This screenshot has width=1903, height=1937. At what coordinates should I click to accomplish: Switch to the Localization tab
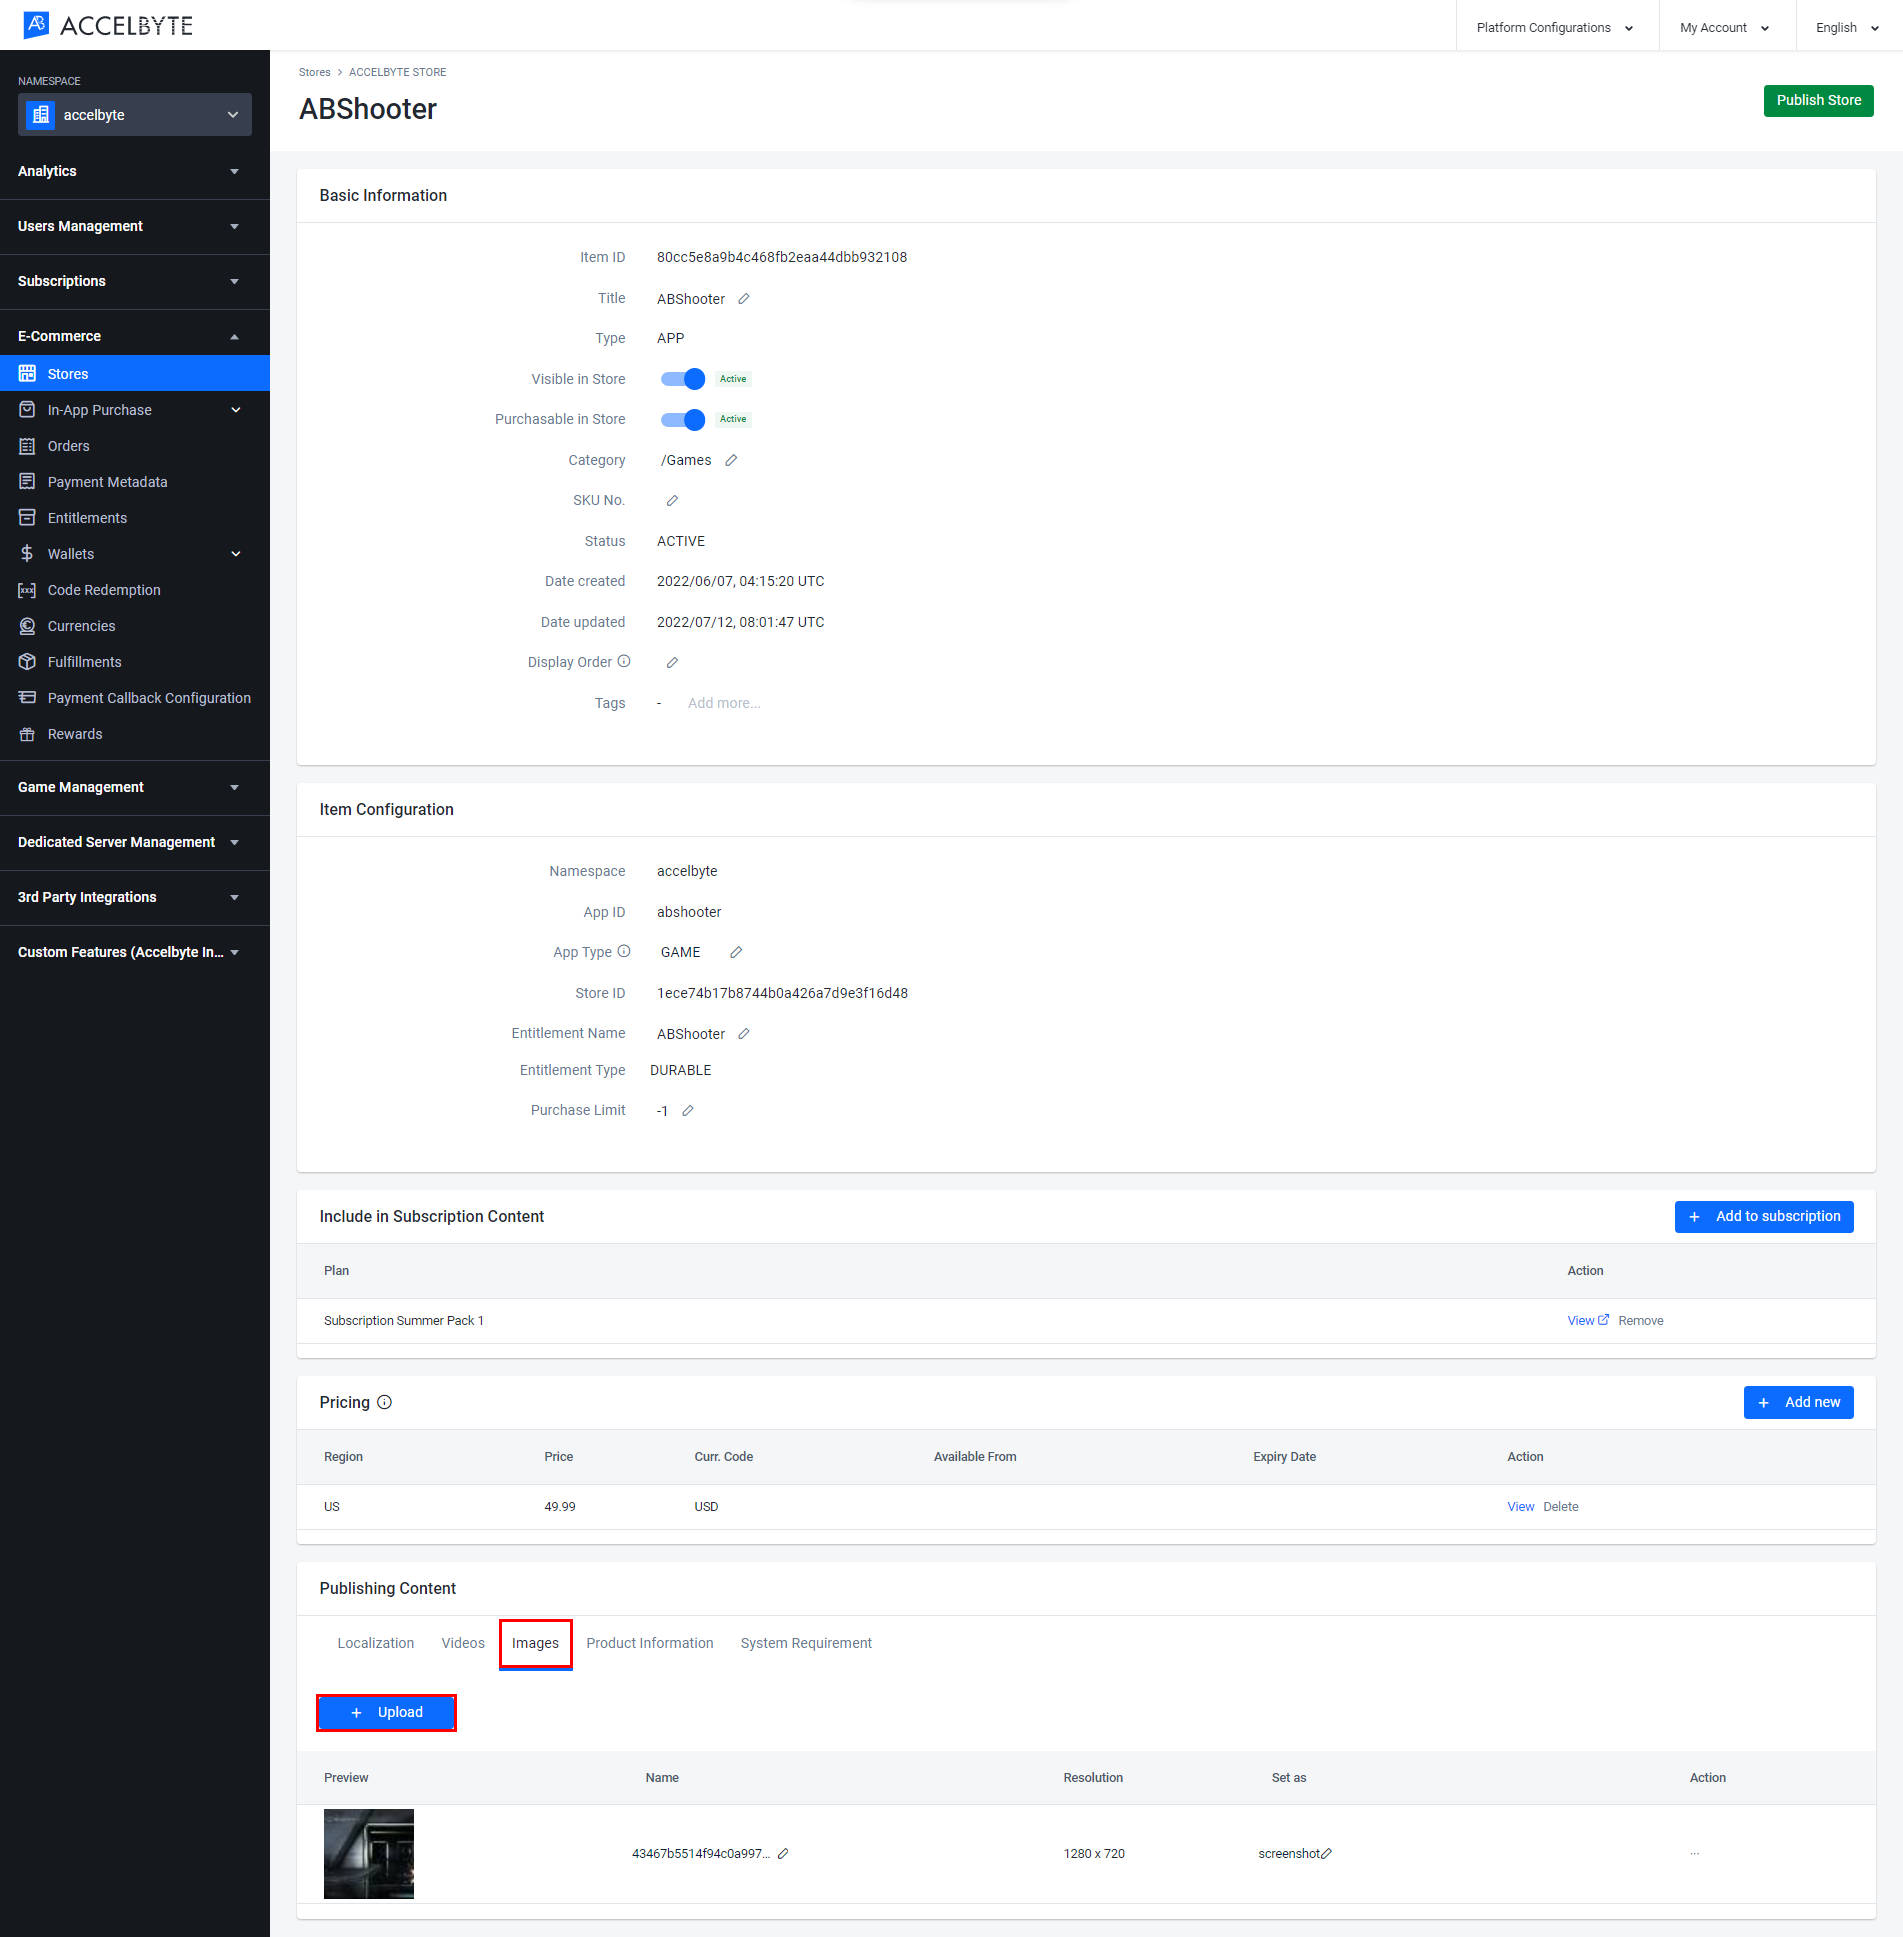[376, 1643]
